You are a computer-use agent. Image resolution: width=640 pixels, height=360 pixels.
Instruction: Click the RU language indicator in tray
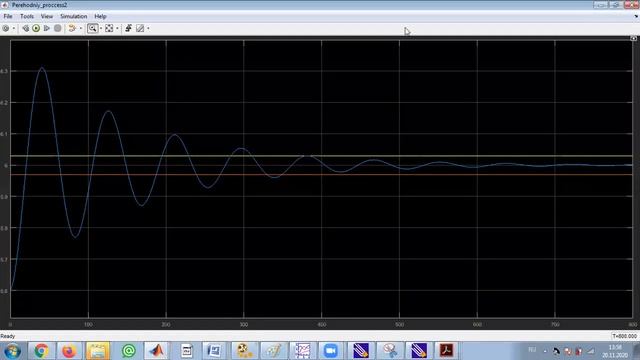point(532,350)
